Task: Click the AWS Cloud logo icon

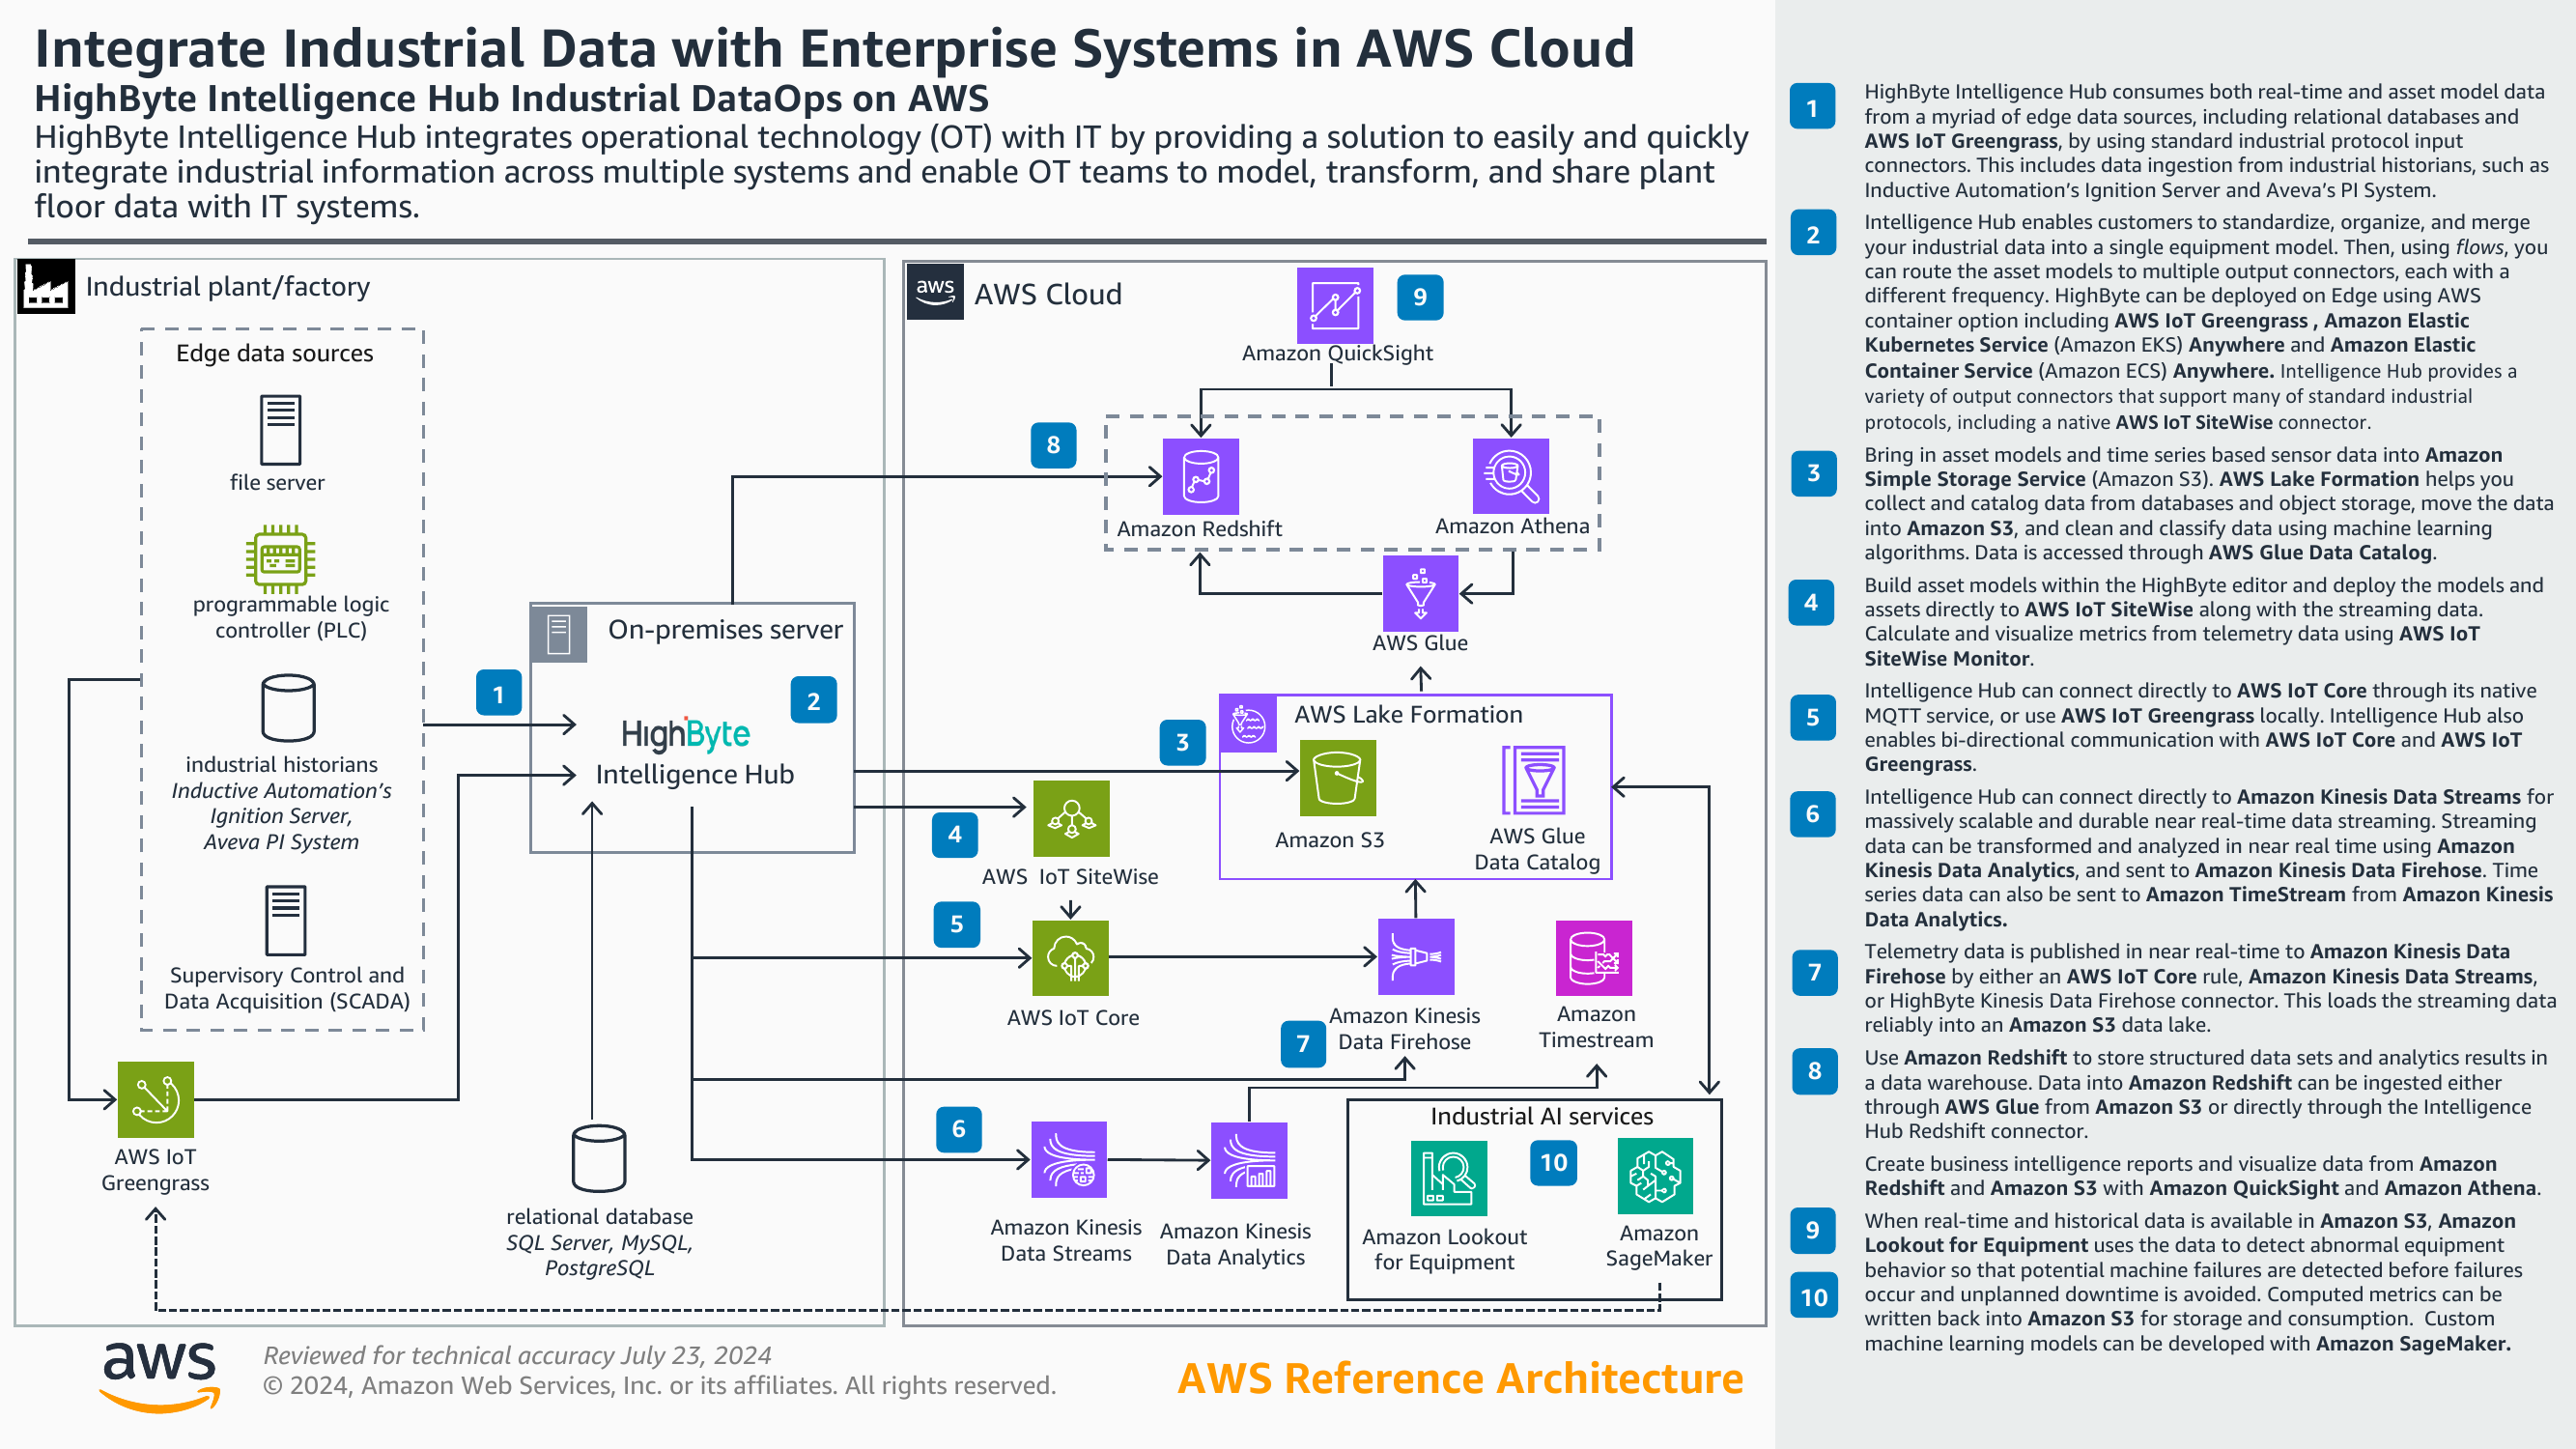Action: click(935, 292)
